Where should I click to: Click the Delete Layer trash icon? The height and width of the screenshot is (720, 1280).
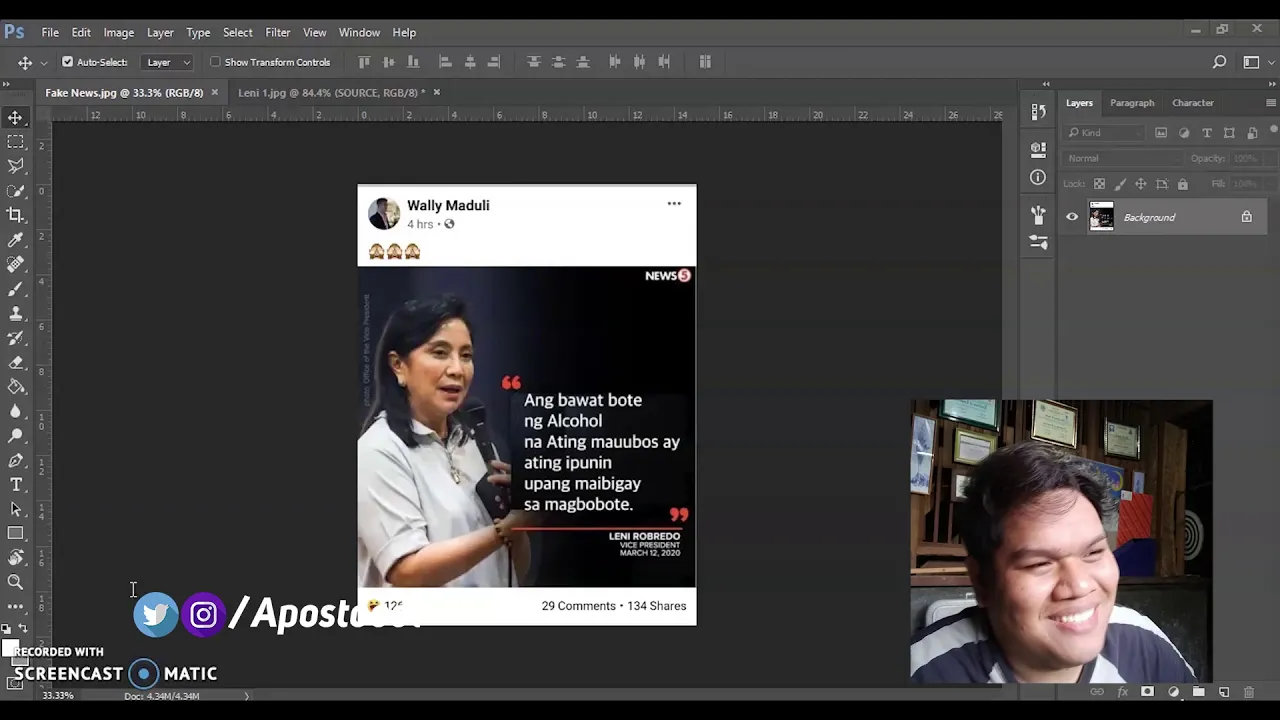(x=1248, y=692)
